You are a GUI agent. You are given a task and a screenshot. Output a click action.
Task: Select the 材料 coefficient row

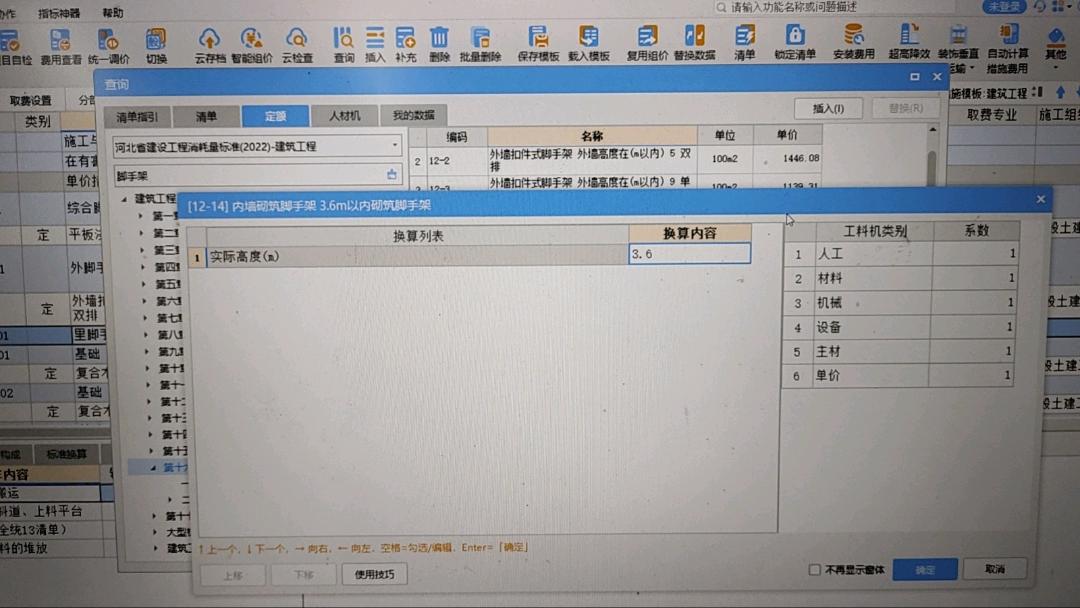[901, 278]
